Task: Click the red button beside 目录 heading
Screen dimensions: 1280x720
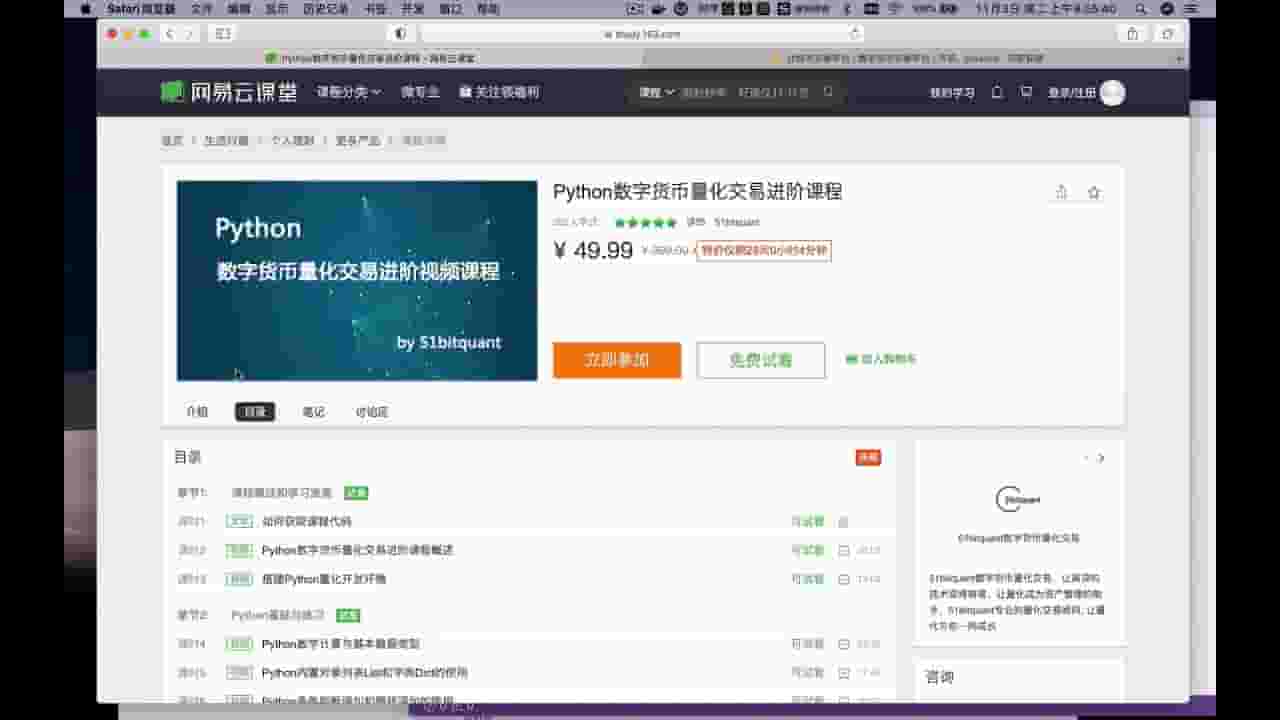Action: [x=868, y=457]
